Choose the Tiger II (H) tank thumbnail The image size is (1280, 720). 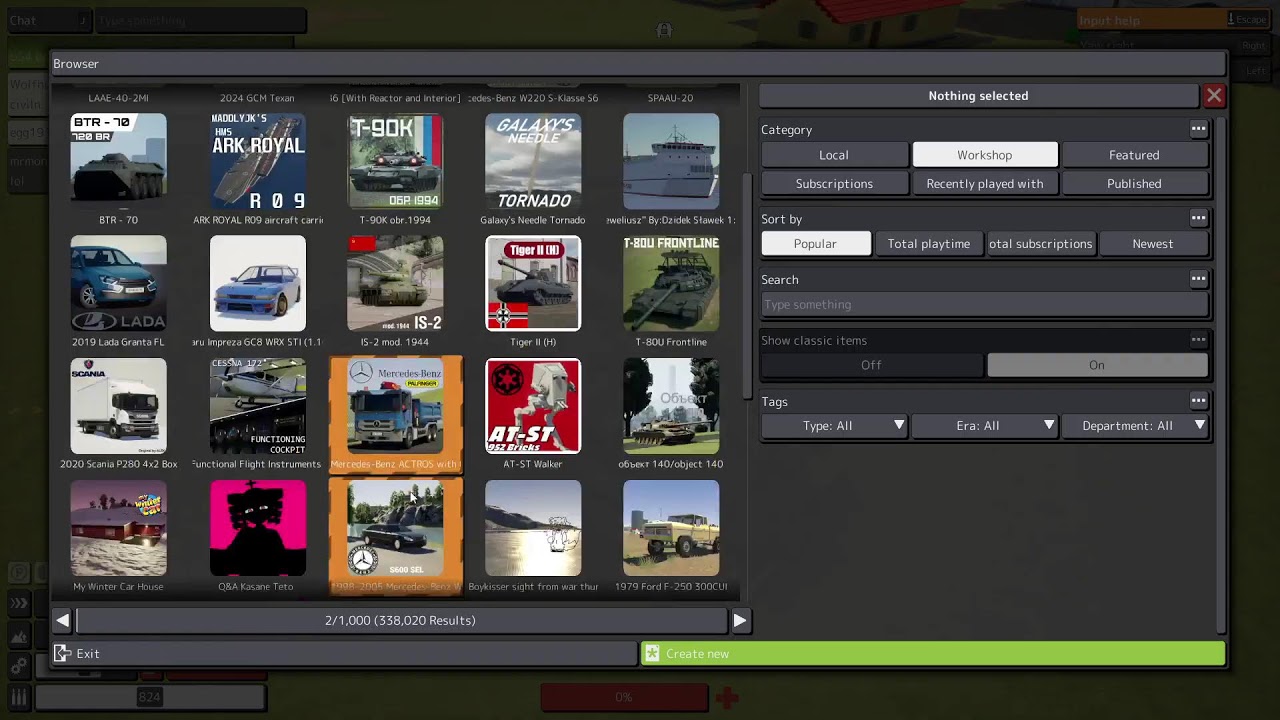(533, 283)
